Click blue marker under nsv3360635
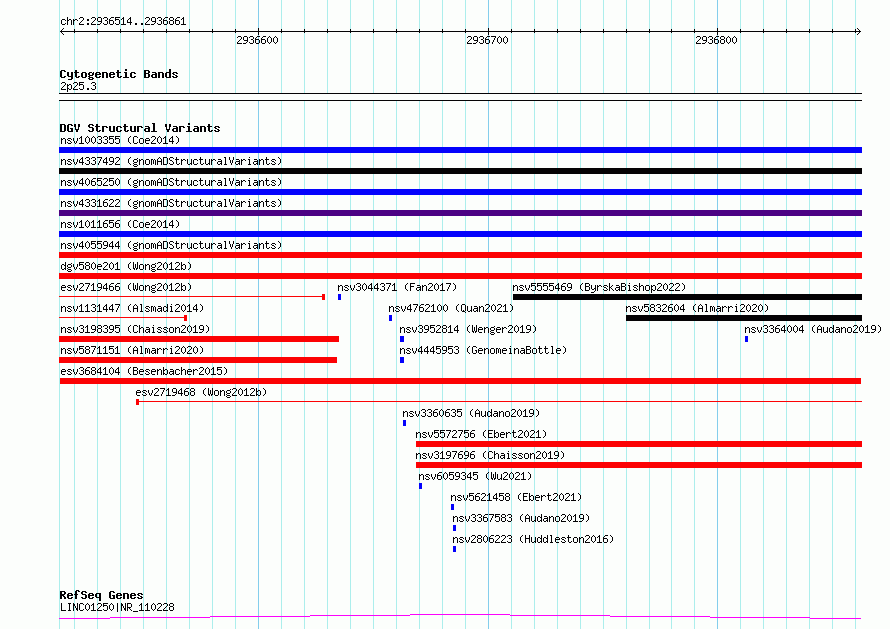 coord(404,423)
